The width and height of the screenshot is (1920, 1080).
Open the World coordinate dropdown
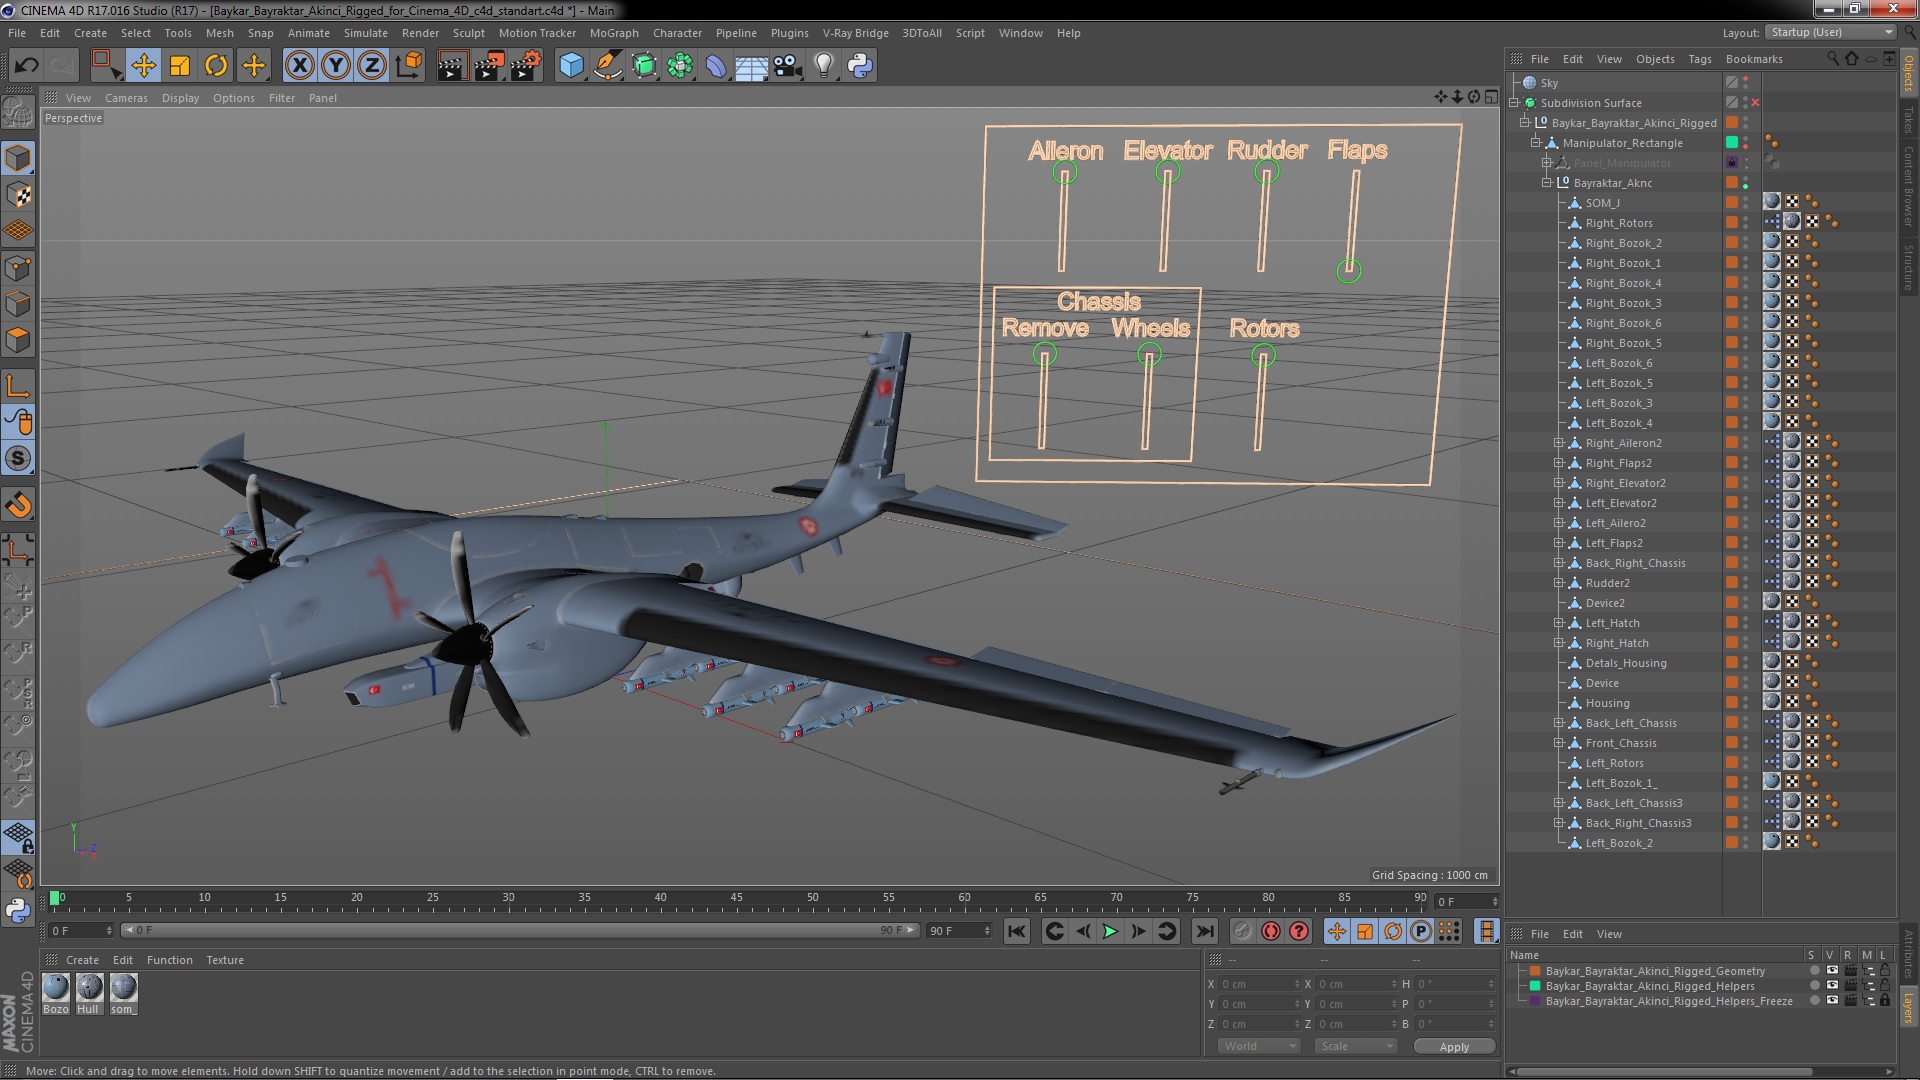(x=1258, y=1046)
